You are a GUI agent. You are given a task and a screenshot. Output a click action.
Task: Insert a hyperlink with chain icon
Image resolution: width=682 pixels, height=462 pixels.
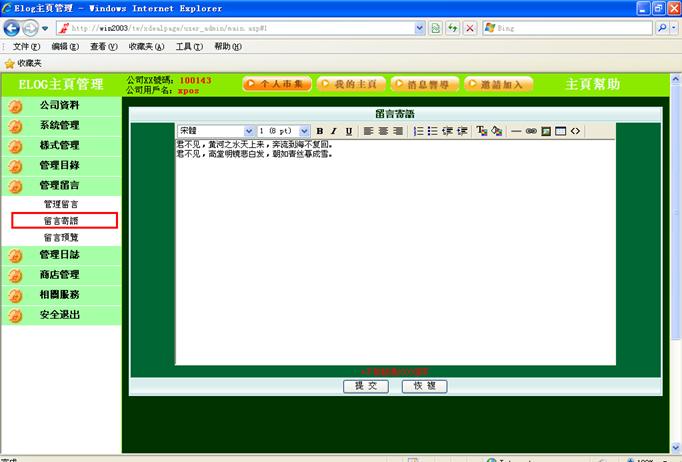click(531, 131)
